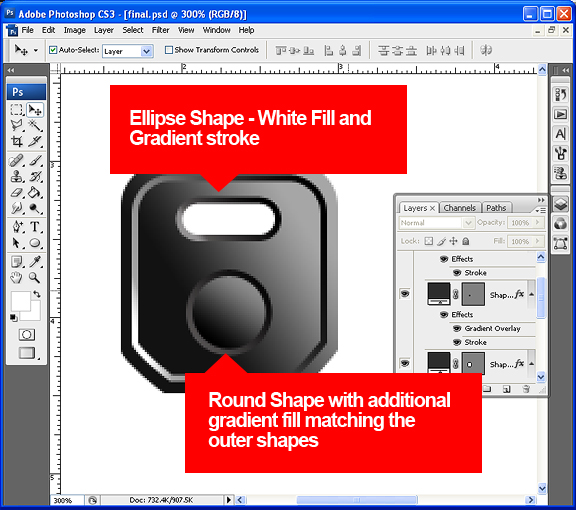This screenshot has width=576, height=510.
Task: Select the Smudge tool
Action: pos(17,208)
